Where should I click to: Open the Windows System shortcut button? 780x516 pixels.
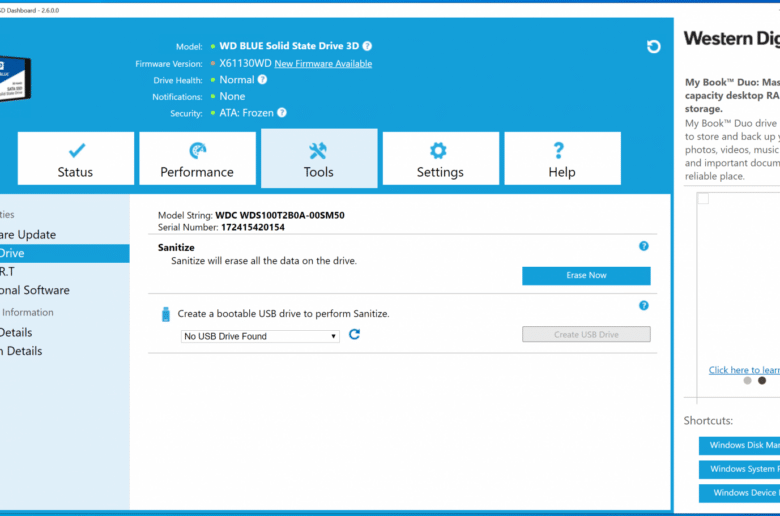[739, 469]
